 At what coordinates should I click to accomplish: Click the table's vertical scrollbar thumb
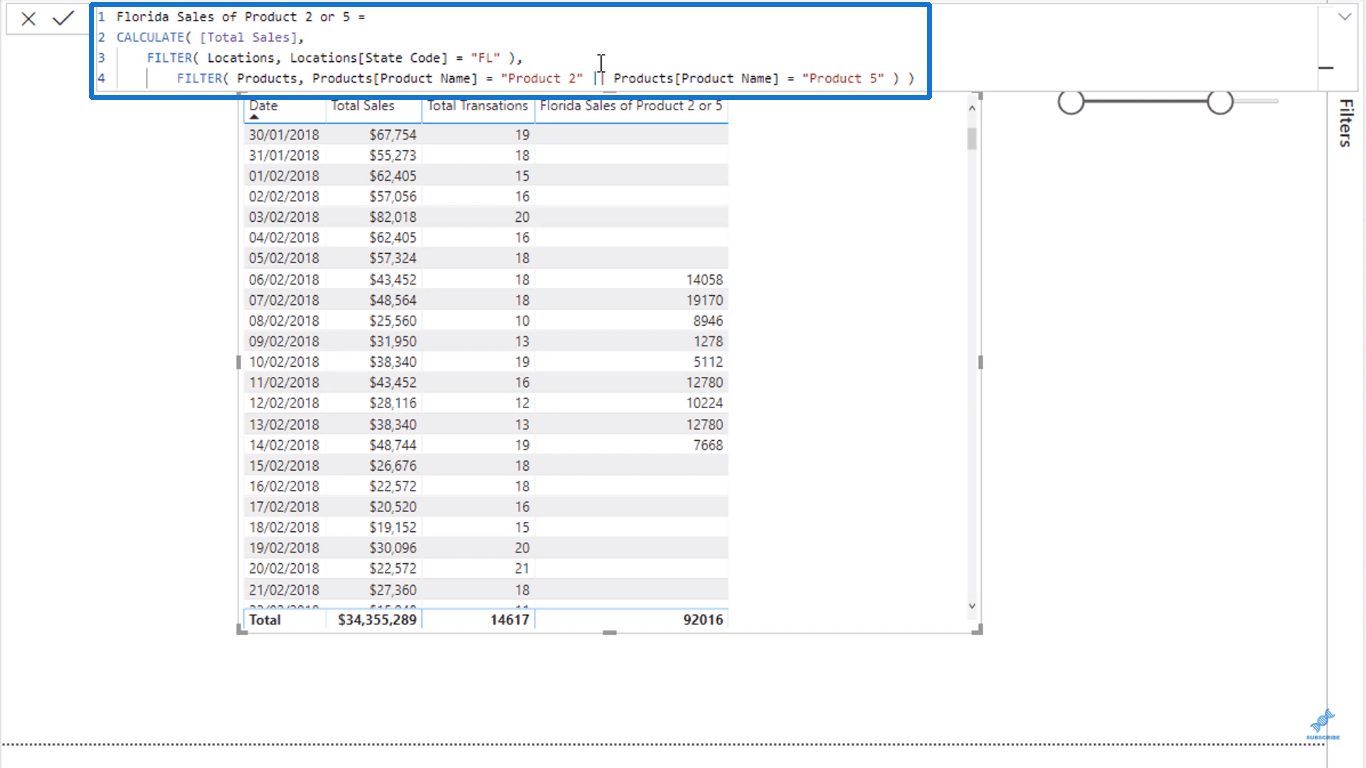click(972, 138)
